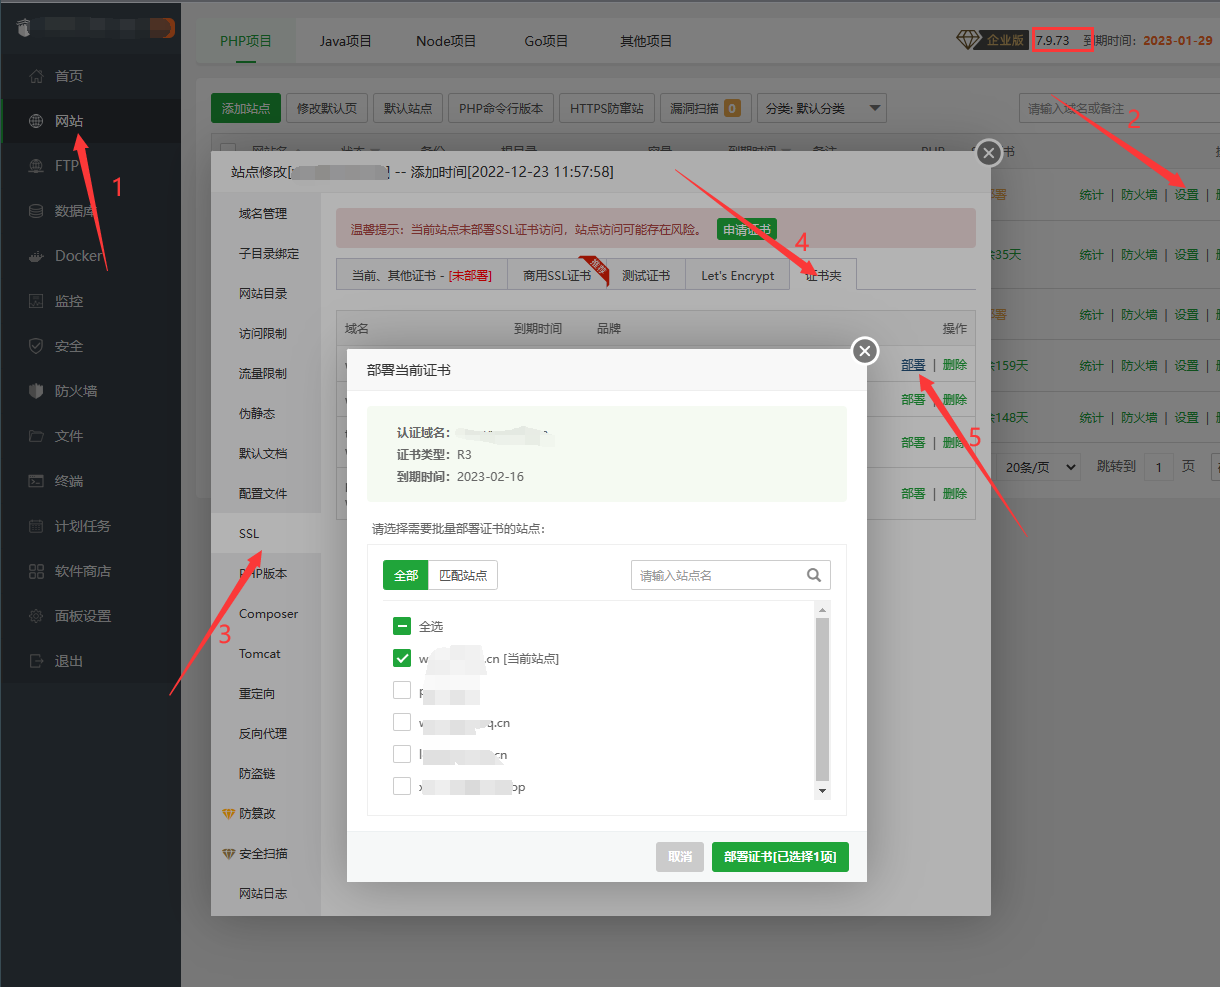Image resolution: width=1220 pixels, height=987 pixels.
Task: Open the 测试证书 tab
Action: [x=646, y=275]
